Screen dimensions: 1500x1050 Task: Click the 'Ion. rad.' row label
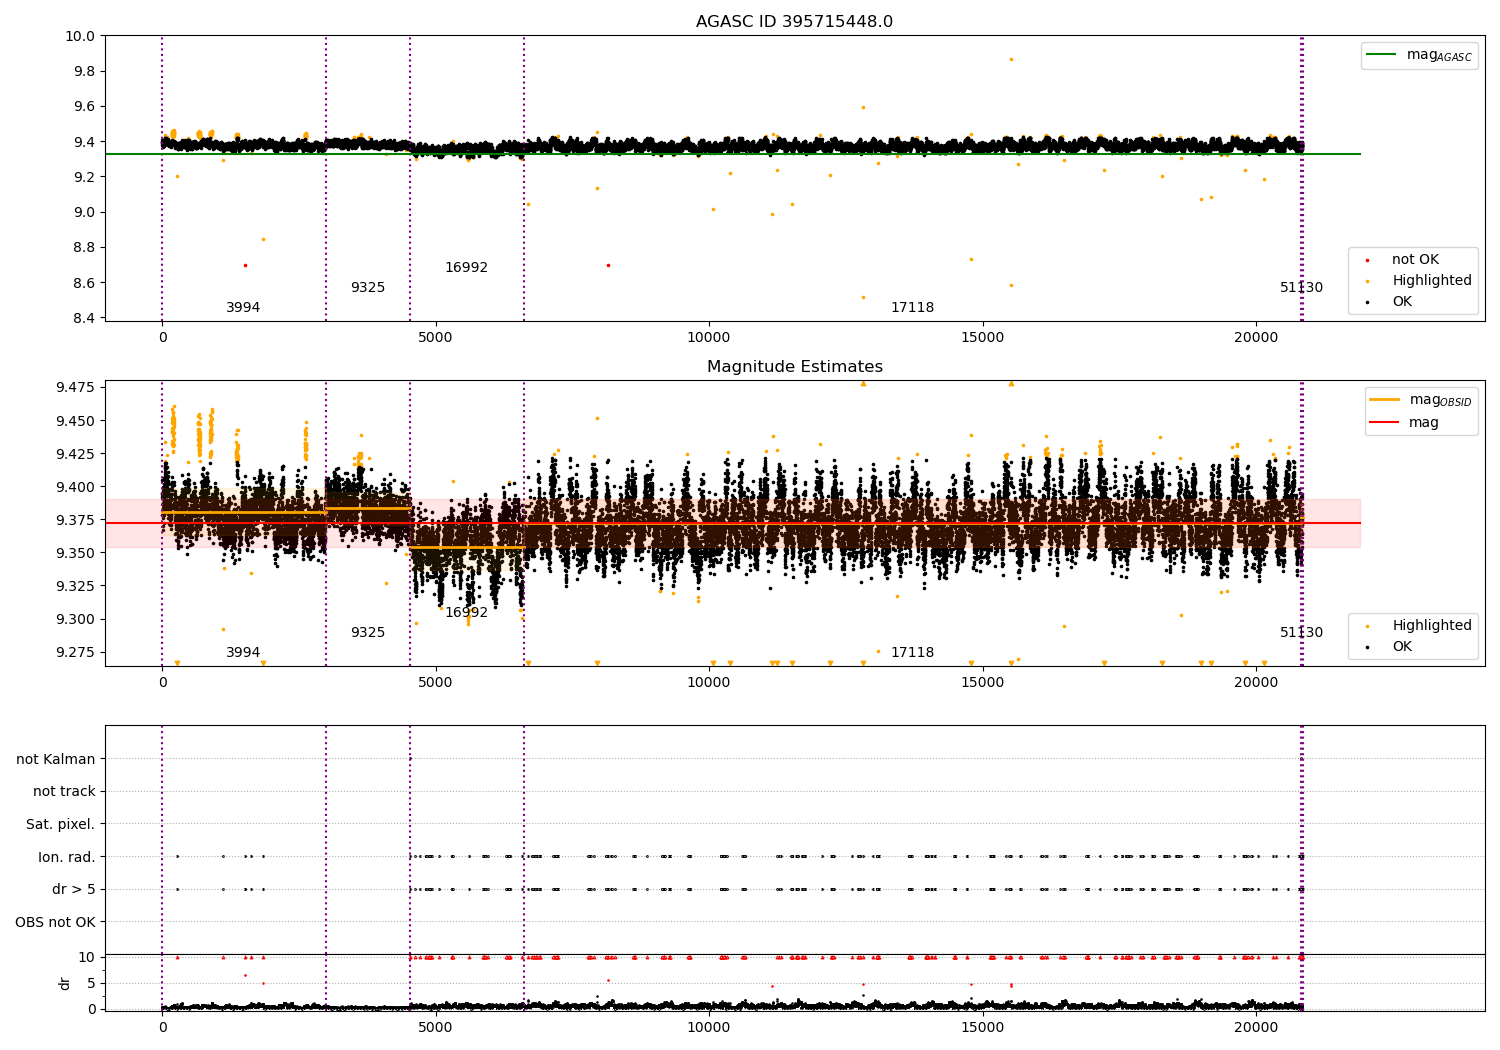pos(67,857)
